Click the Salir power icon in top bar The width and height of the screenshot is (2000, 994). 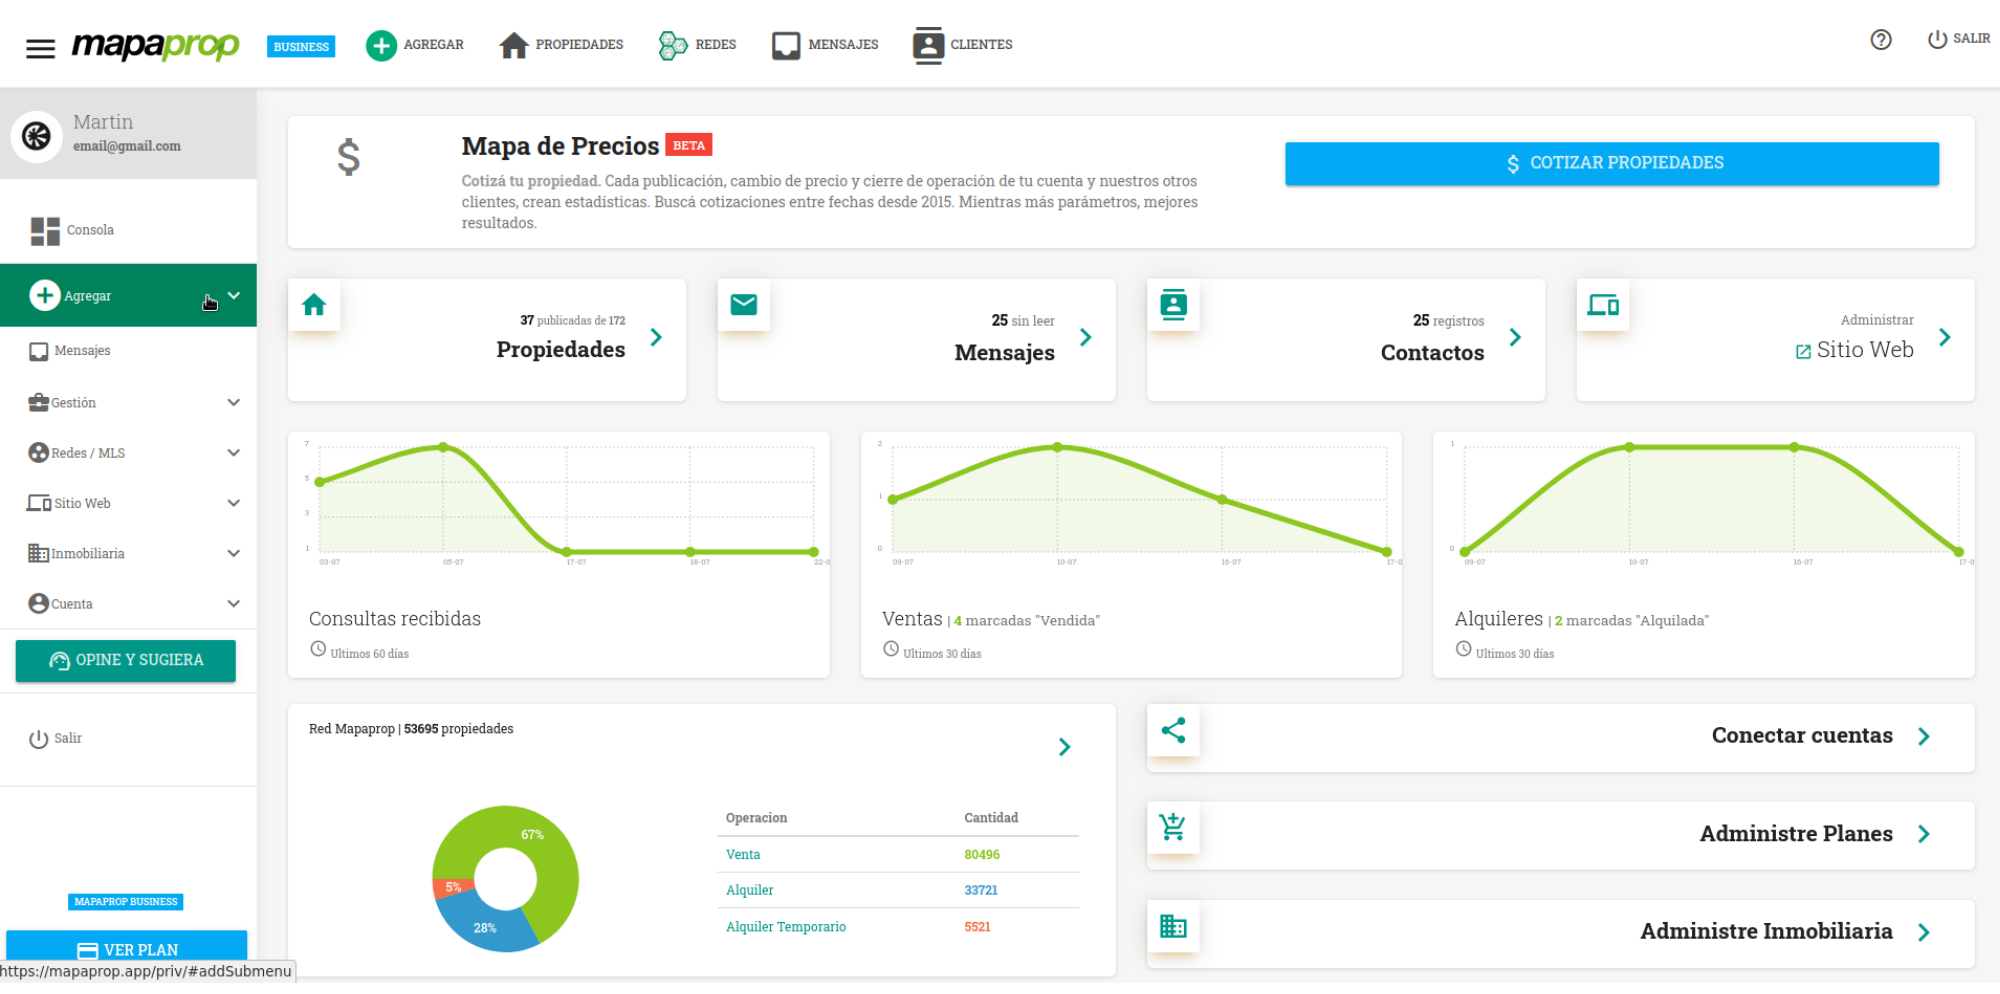(x=1937, y=39)
